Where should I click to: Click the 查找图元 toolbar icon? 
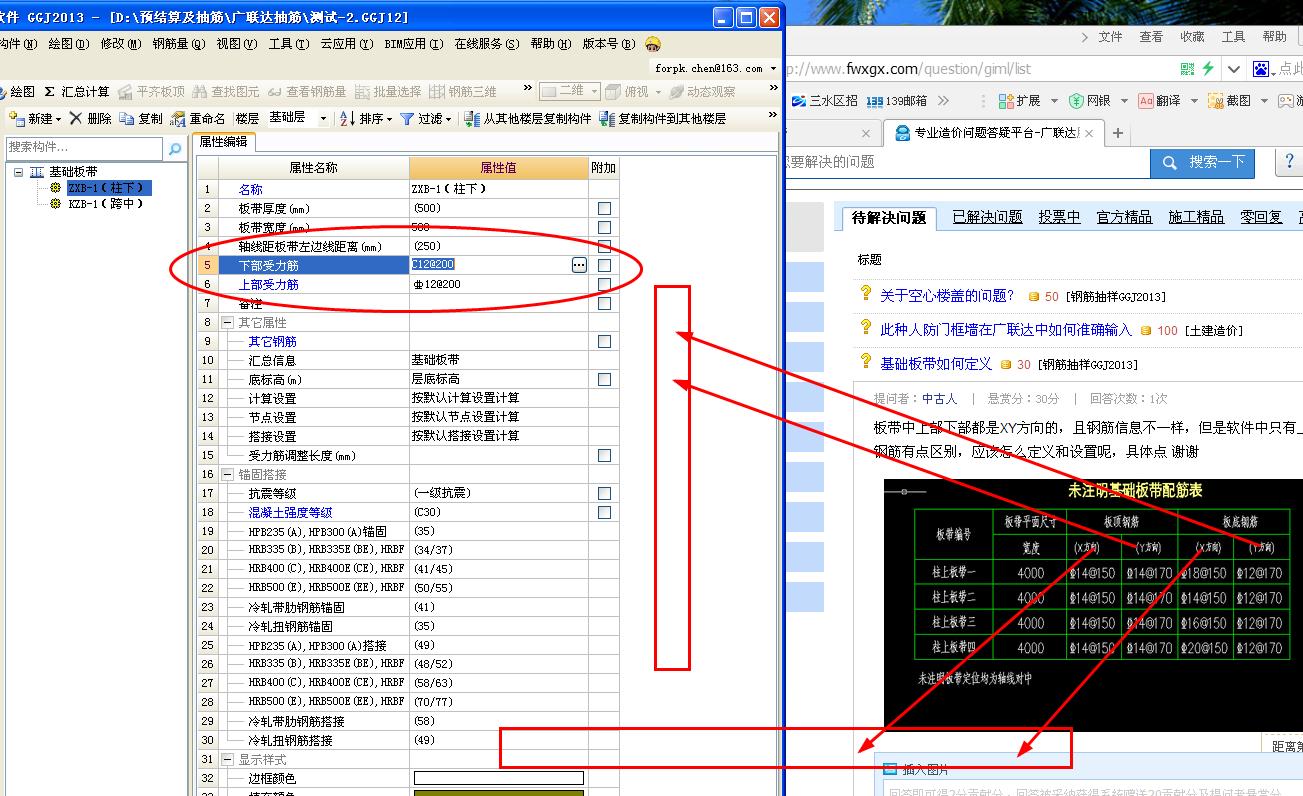pyautogui.click(x=200, y=91)
